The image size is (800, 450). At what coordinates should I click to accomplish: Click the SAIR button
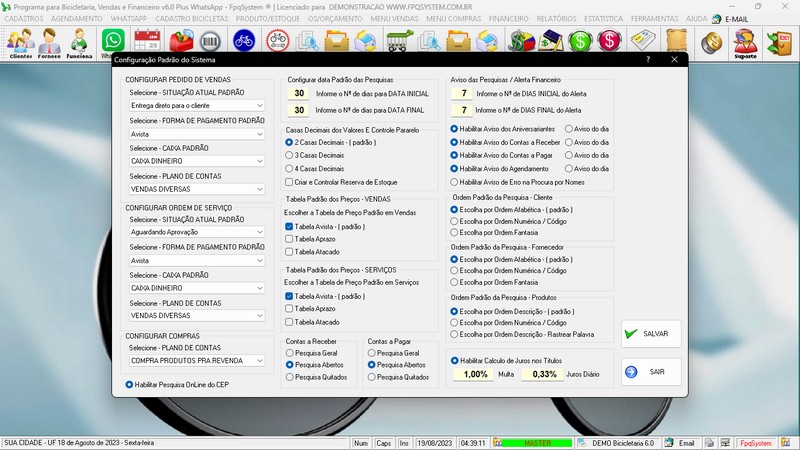[x=651, y=372]
